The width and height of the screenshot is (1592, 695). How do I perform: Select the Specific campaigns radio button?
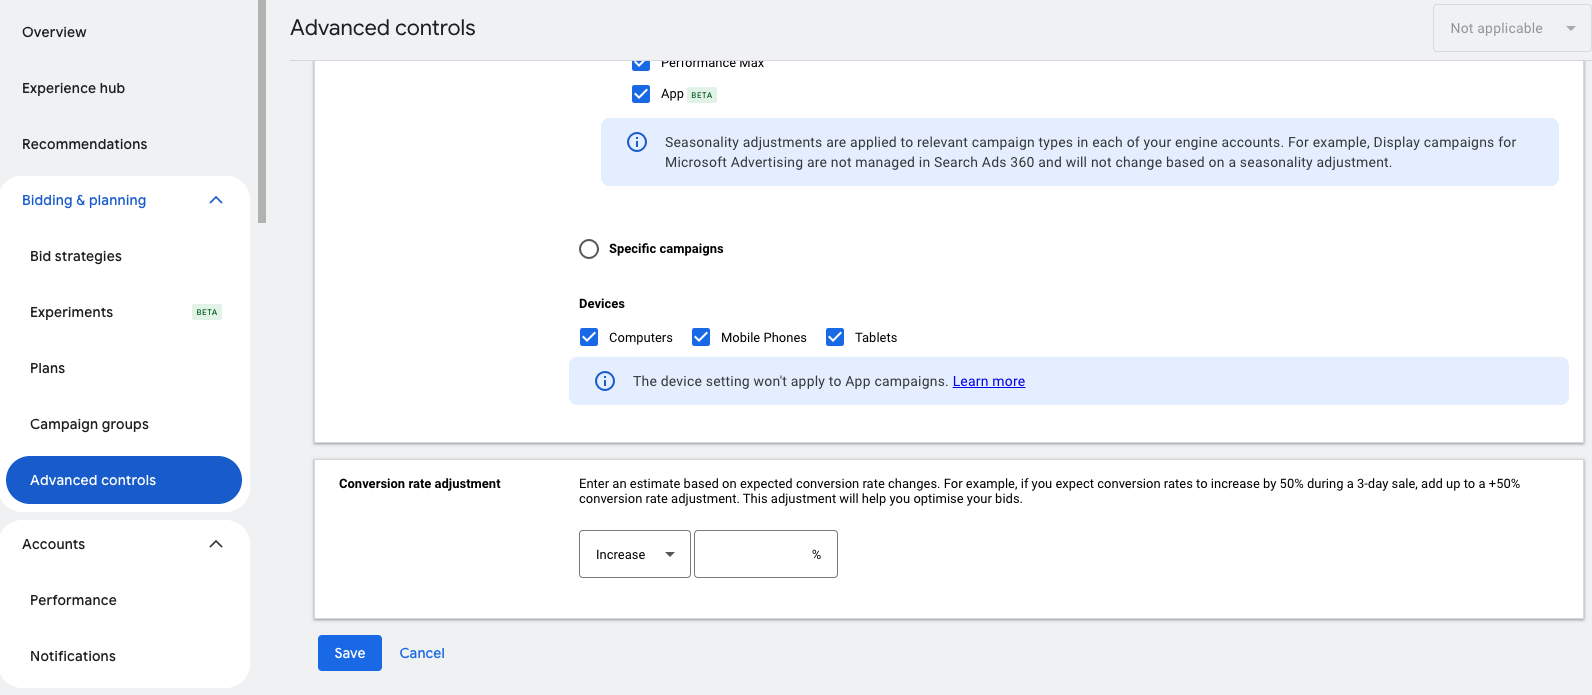pos(589,249)
